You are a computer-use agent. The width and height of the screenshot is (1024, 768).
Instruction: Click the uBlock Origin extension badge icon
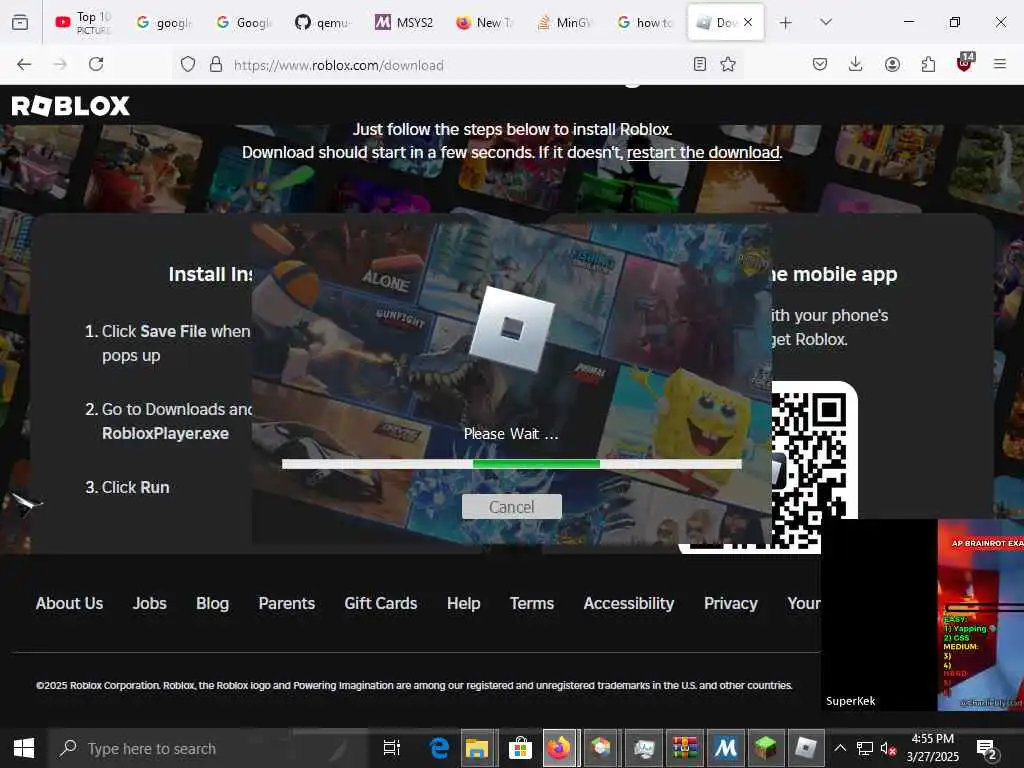click(x=965, y=63)
